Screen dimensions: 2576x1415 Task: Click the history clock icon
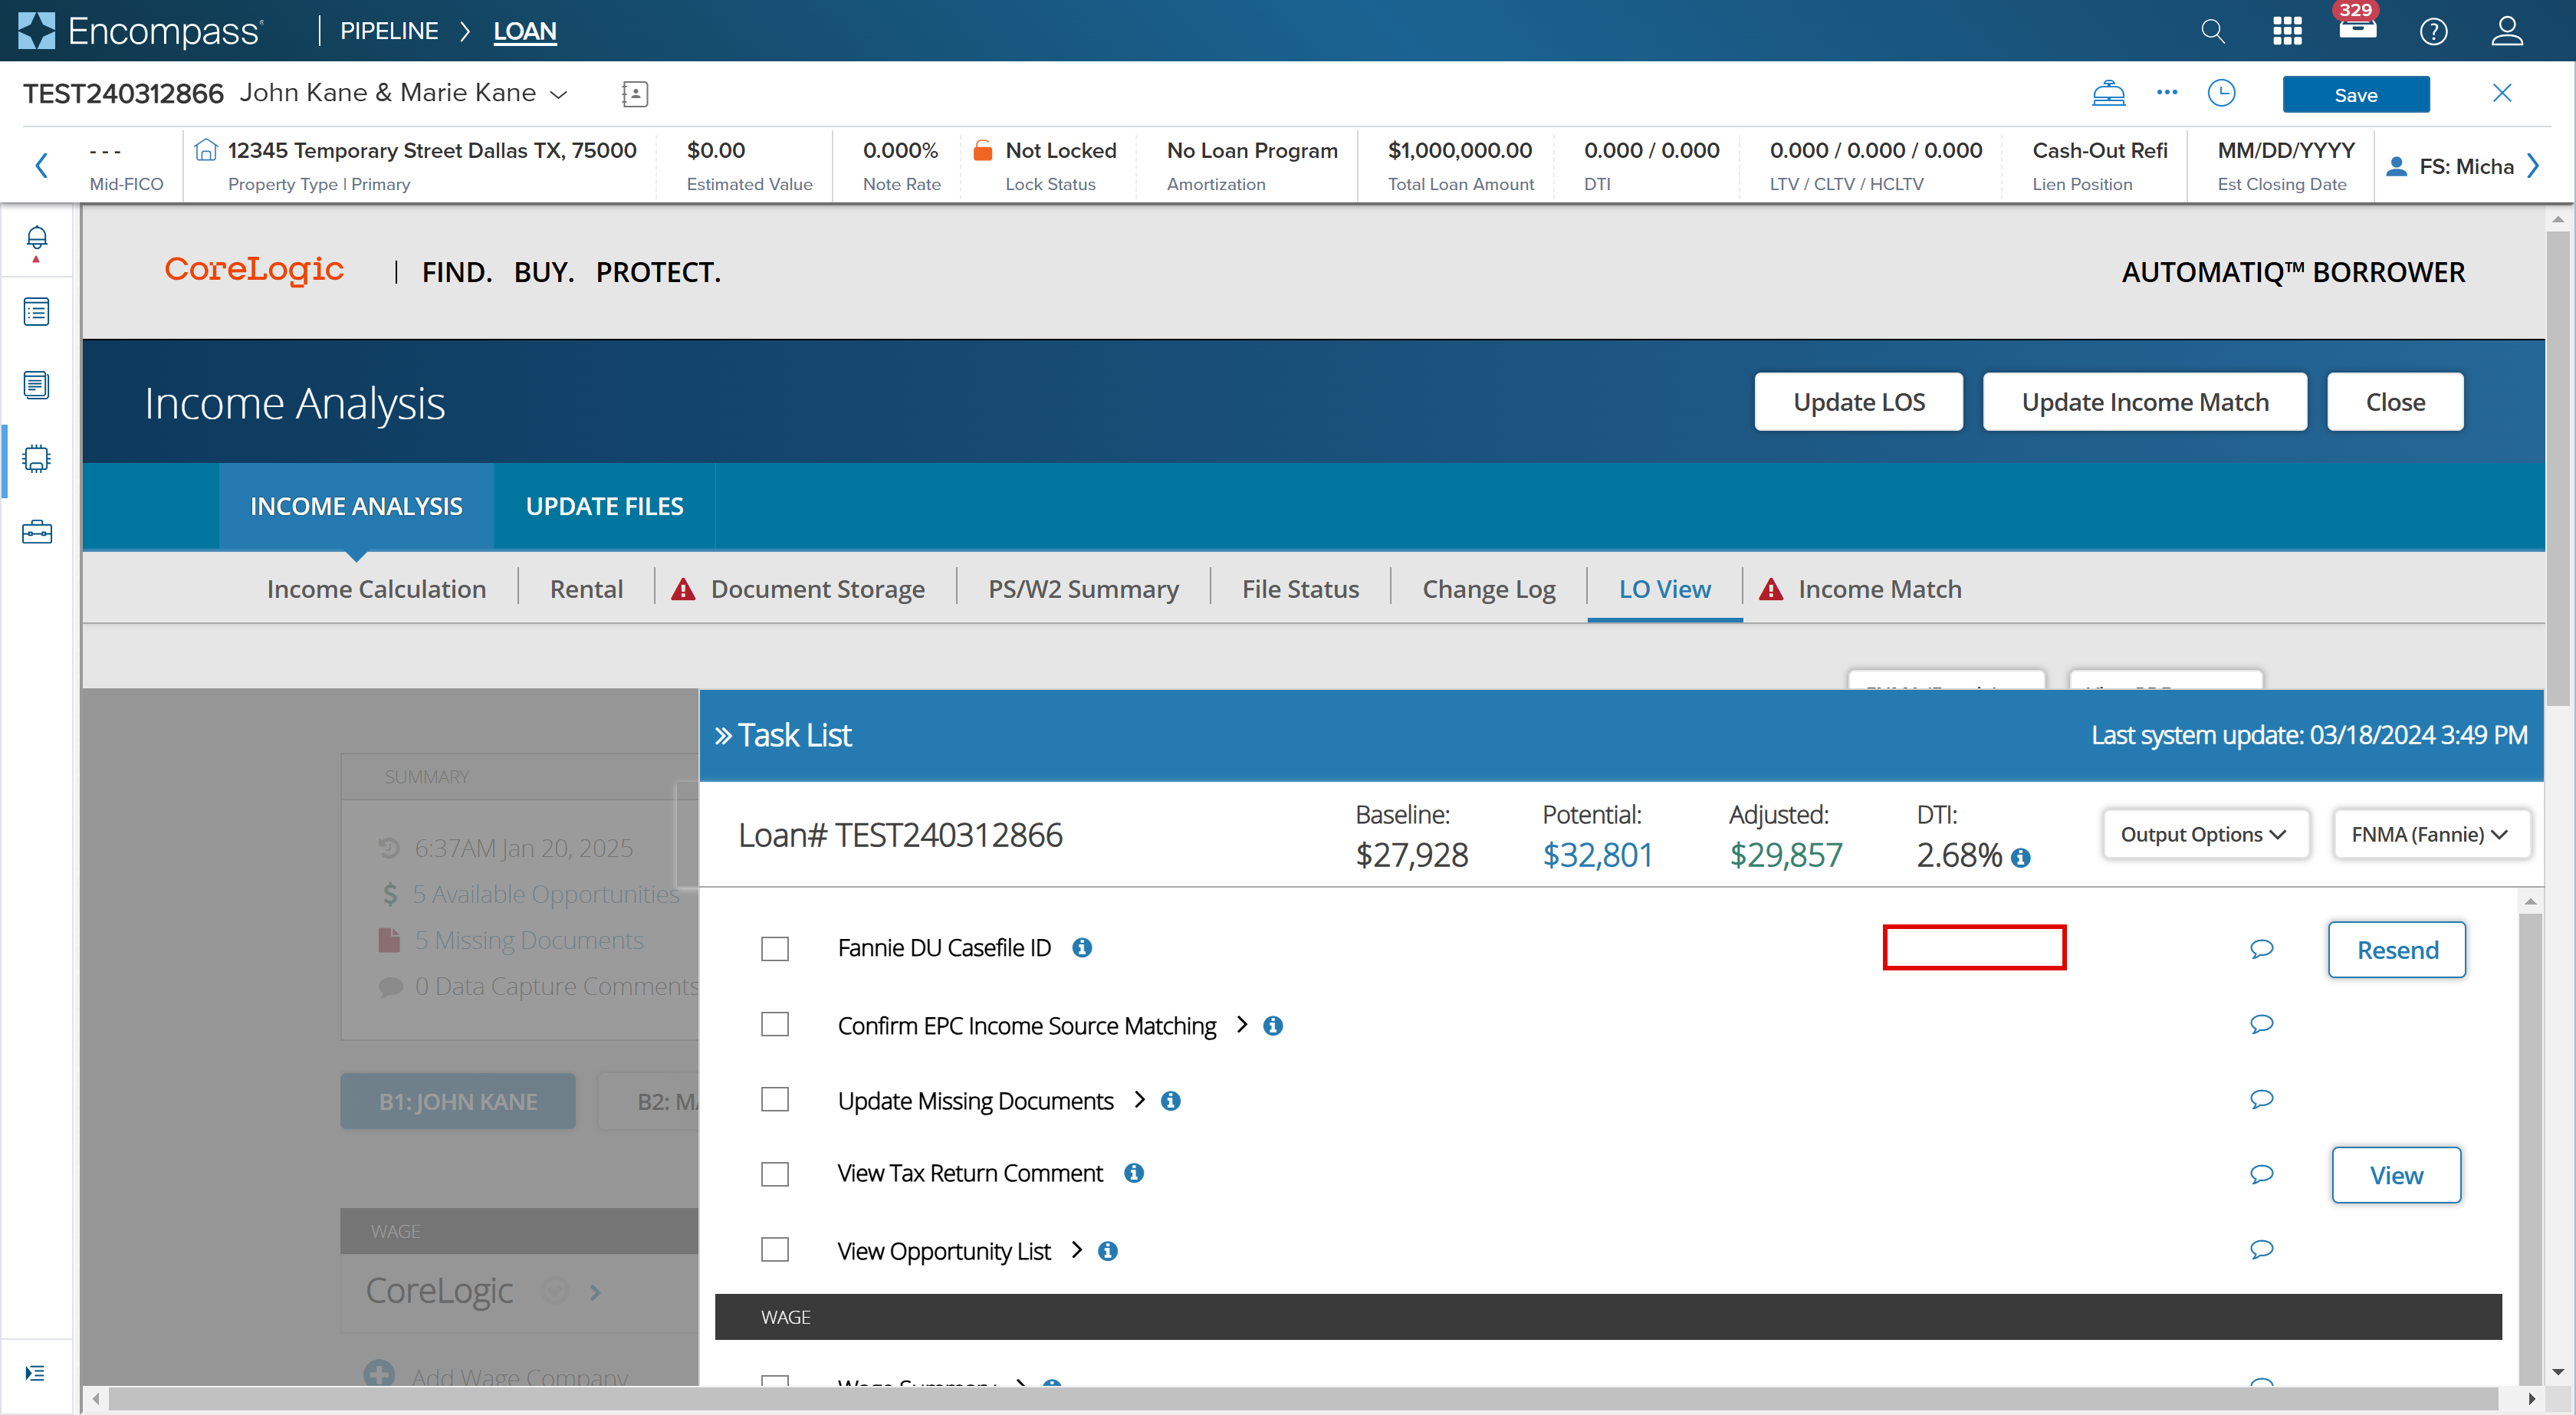[2221, 93]
